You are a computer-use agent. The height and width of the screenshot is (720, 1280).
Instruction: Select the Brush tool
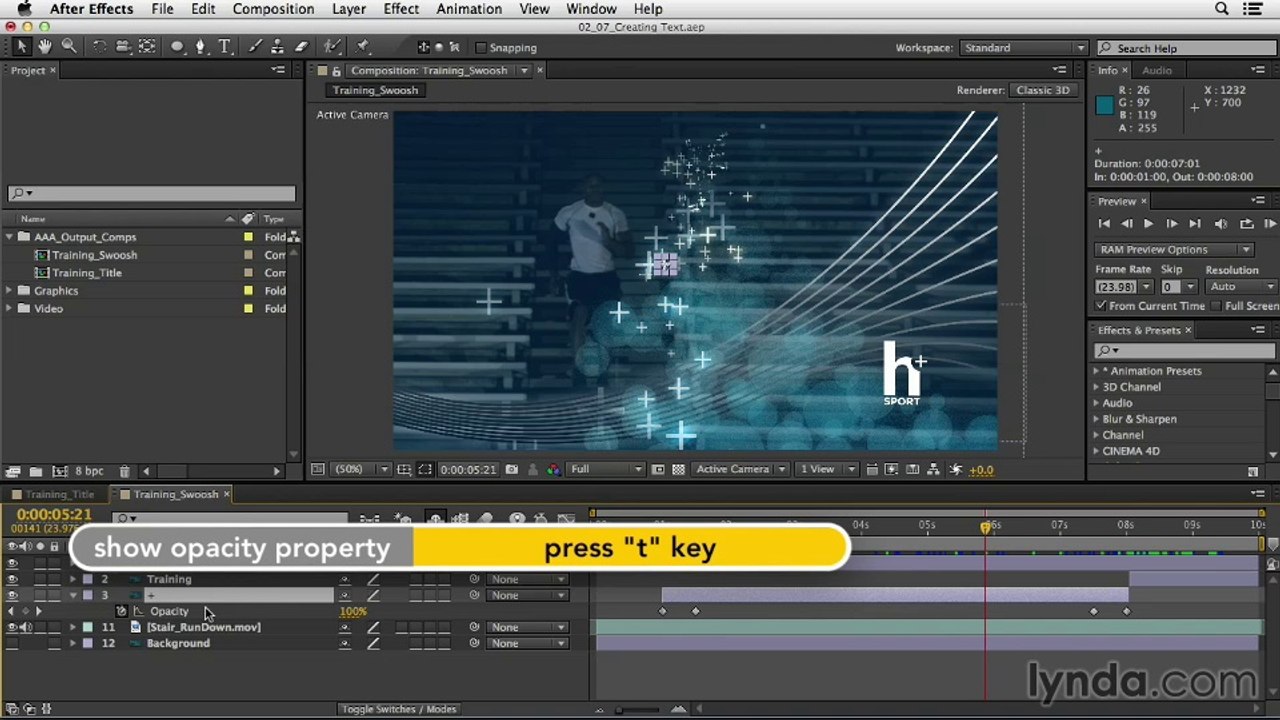[255, 46]
